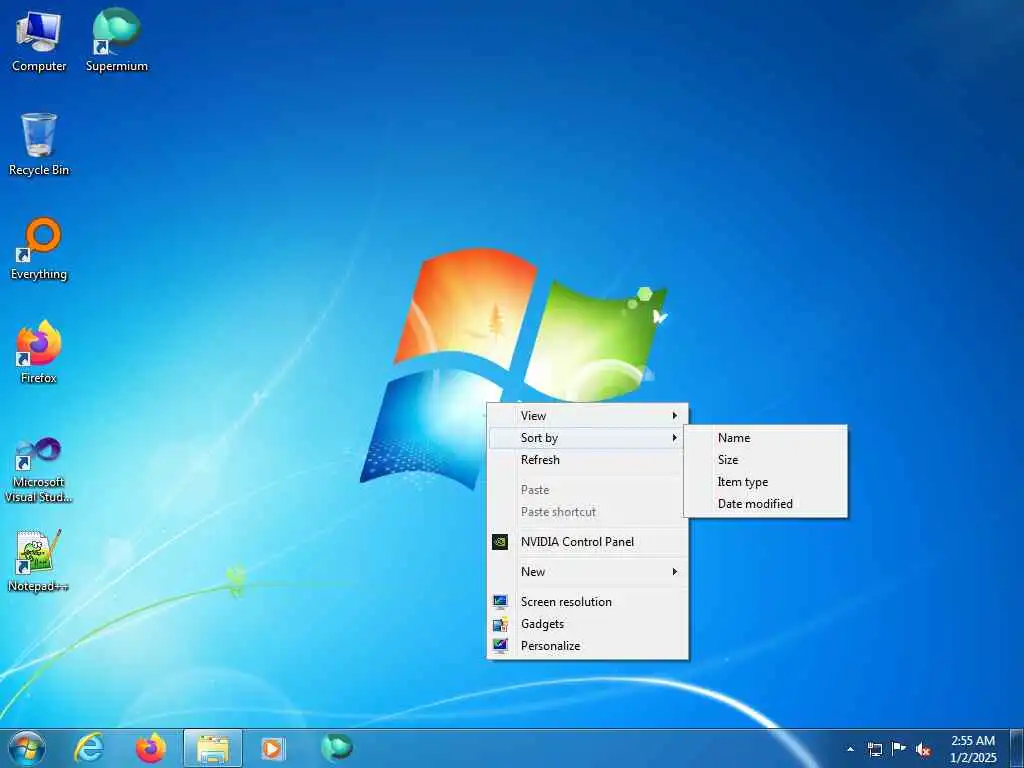Select the Everything search shortcut icon
The width and height of the screenshot is (1024, 768).
pos(39,249)
